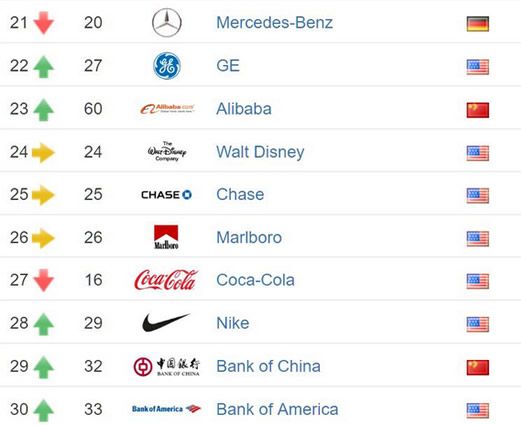Open the Mercedes-Benz brand link

pos(274,23)
